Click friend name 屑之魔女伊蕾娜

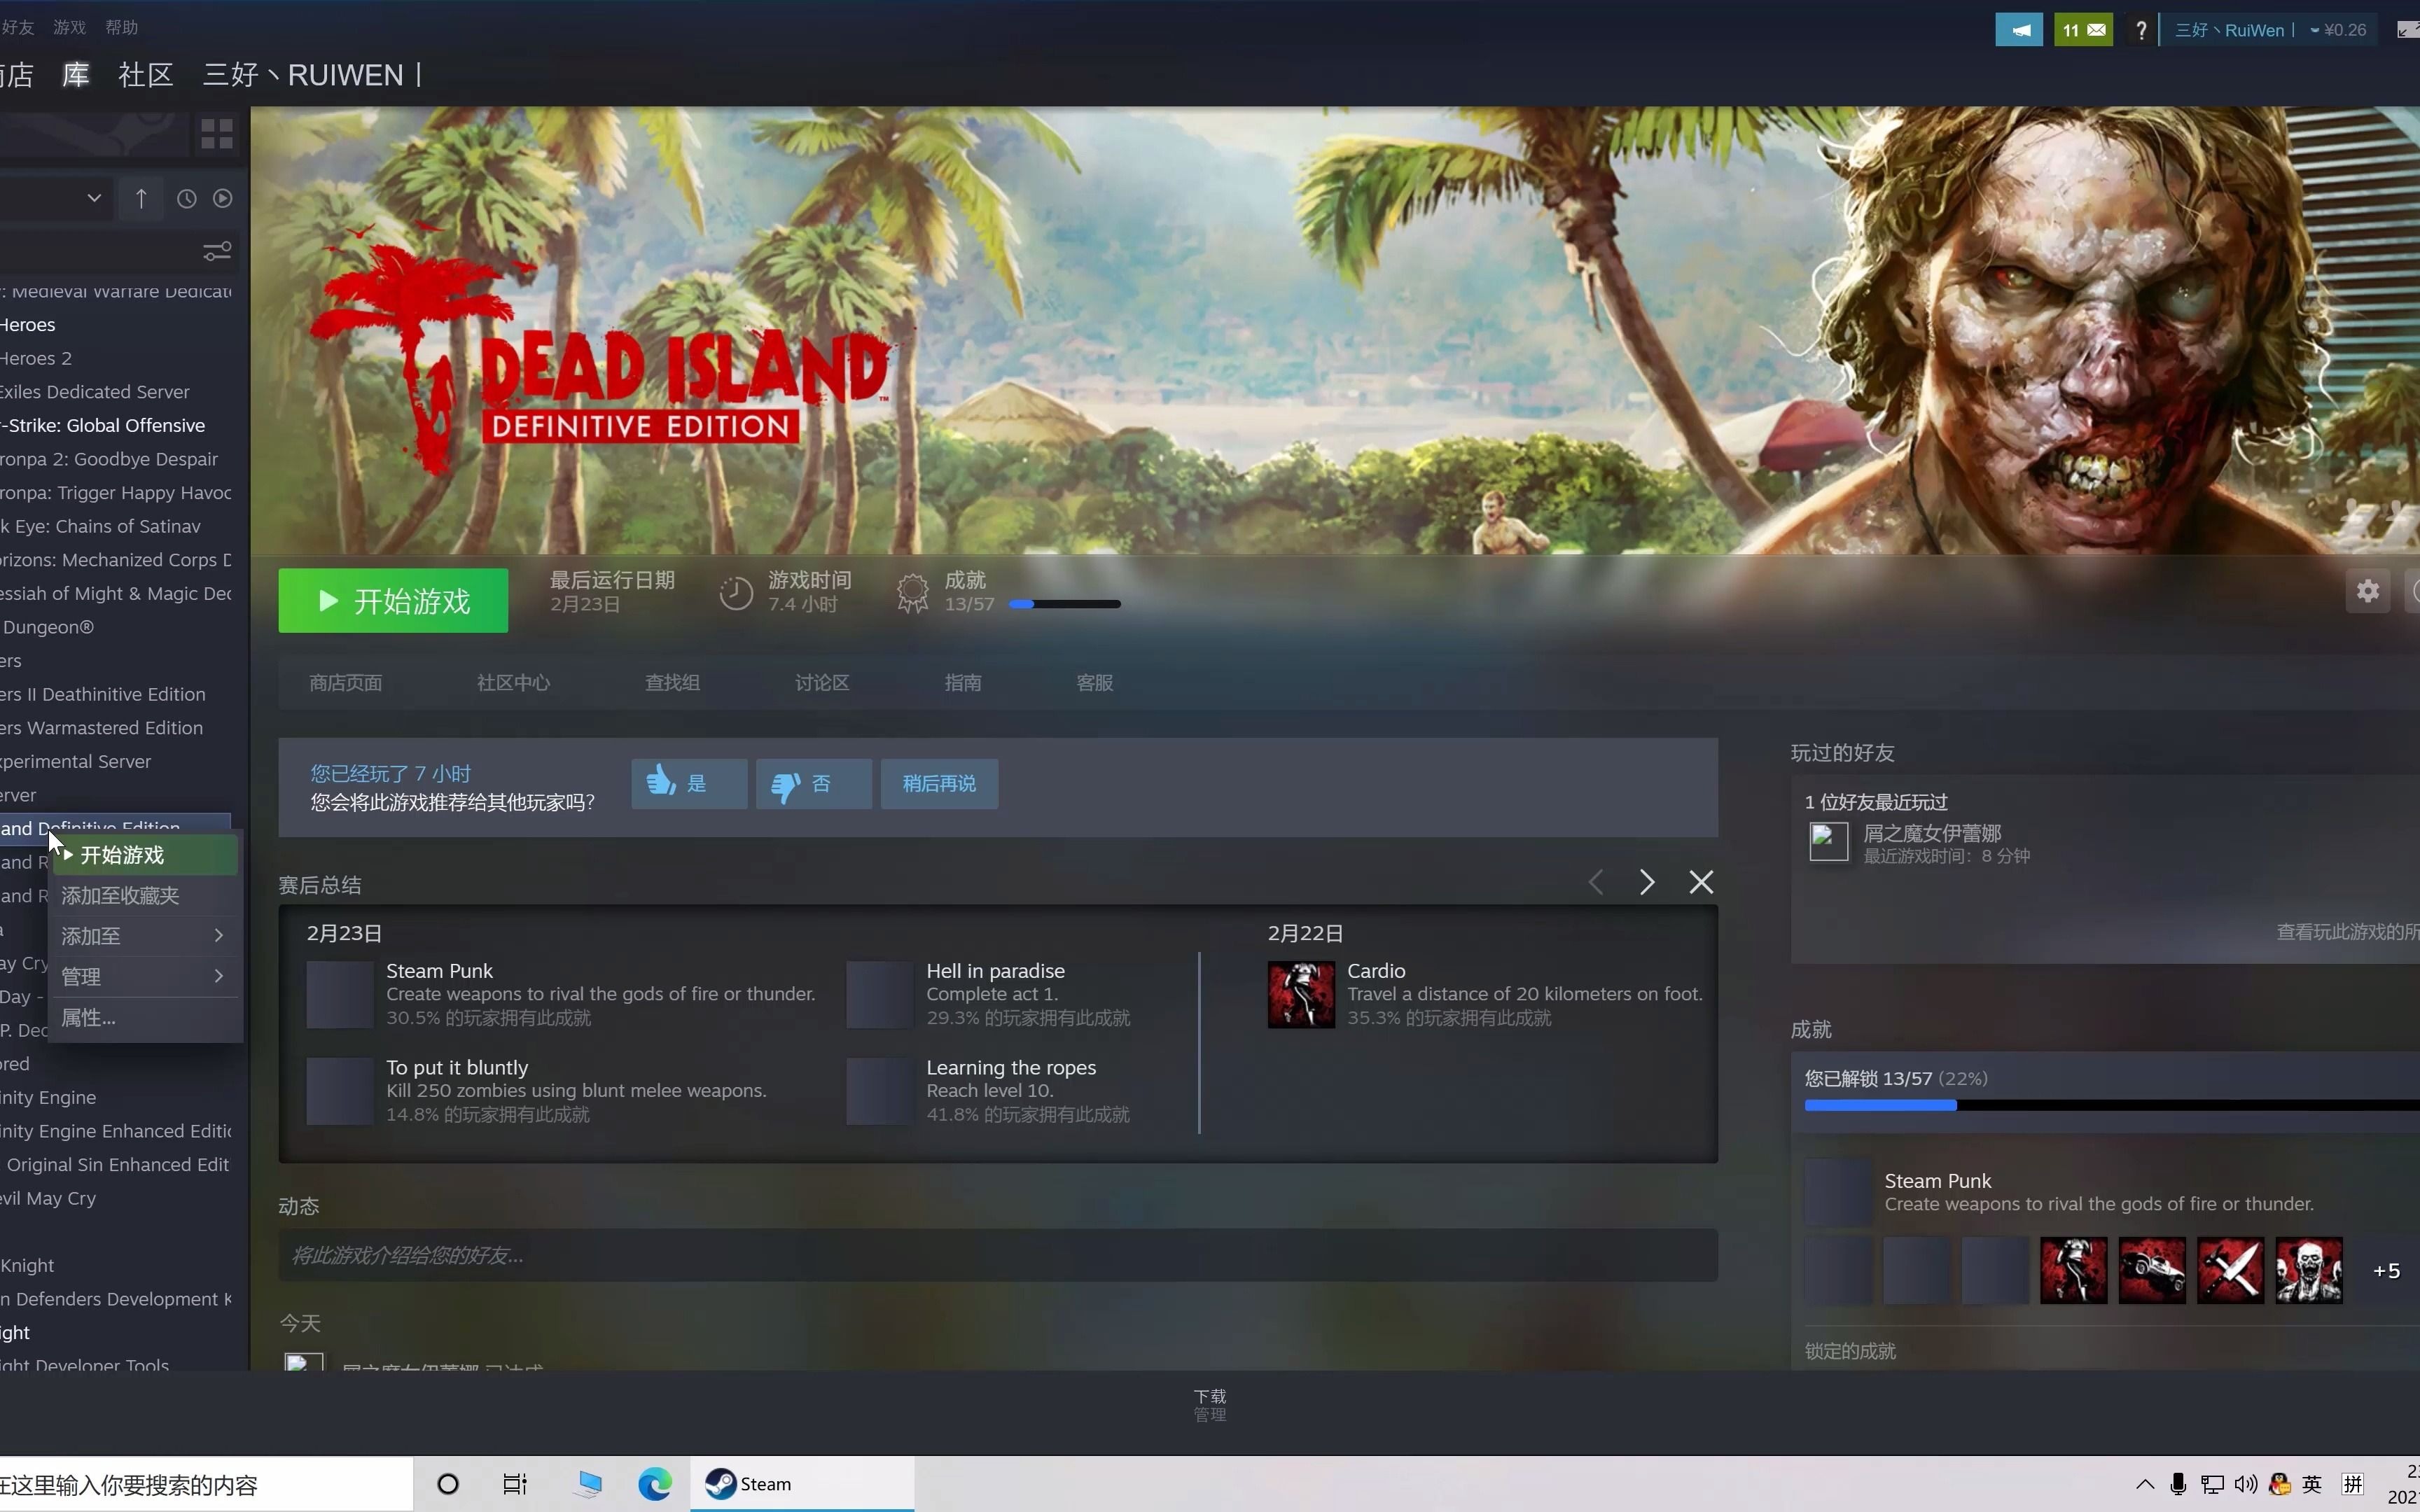coord(1932,833)
